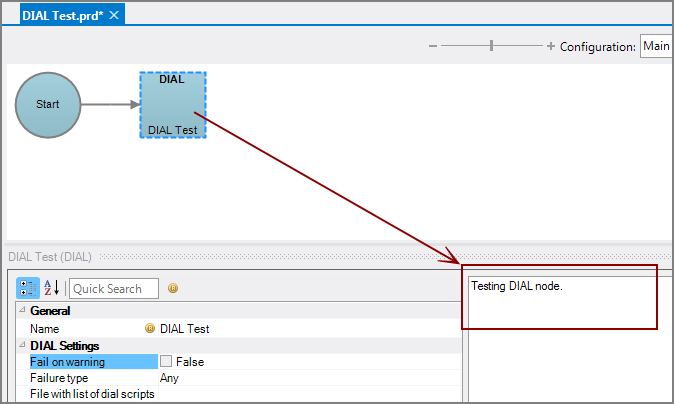Collapse the General property group
Image resolution: width=674 pixels, height=404 pixels.
click(22, 310)
